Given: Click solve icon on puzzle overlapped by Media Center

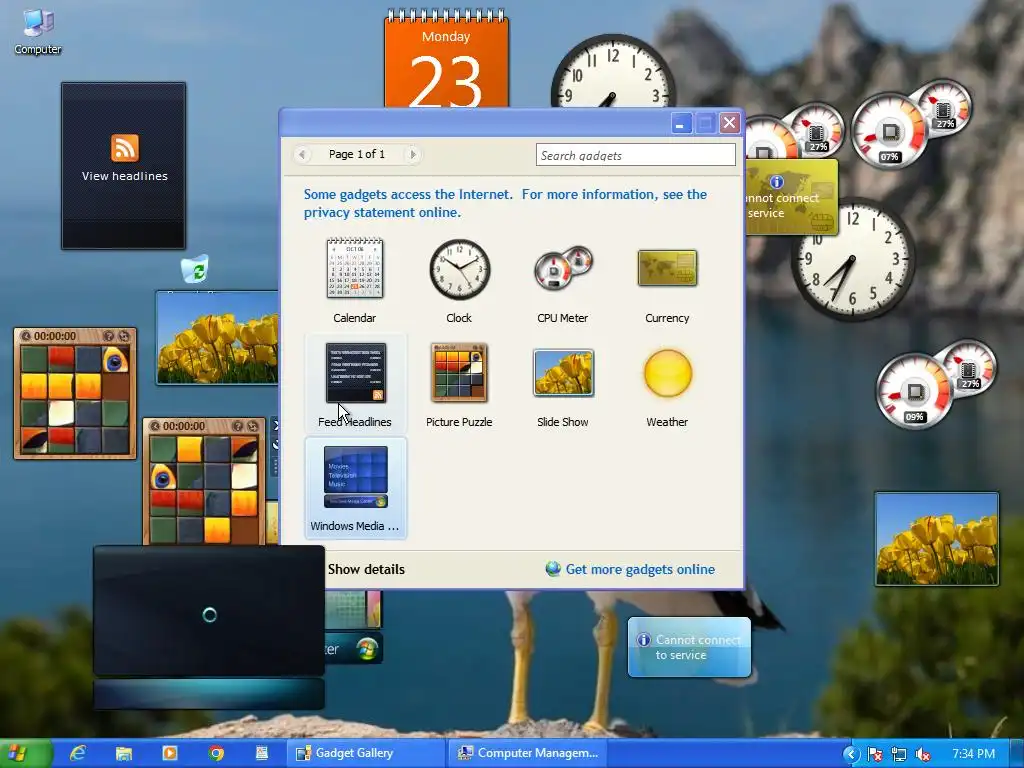Looking at the screenshot, I should pyautogui.click(x=253, y=426).
